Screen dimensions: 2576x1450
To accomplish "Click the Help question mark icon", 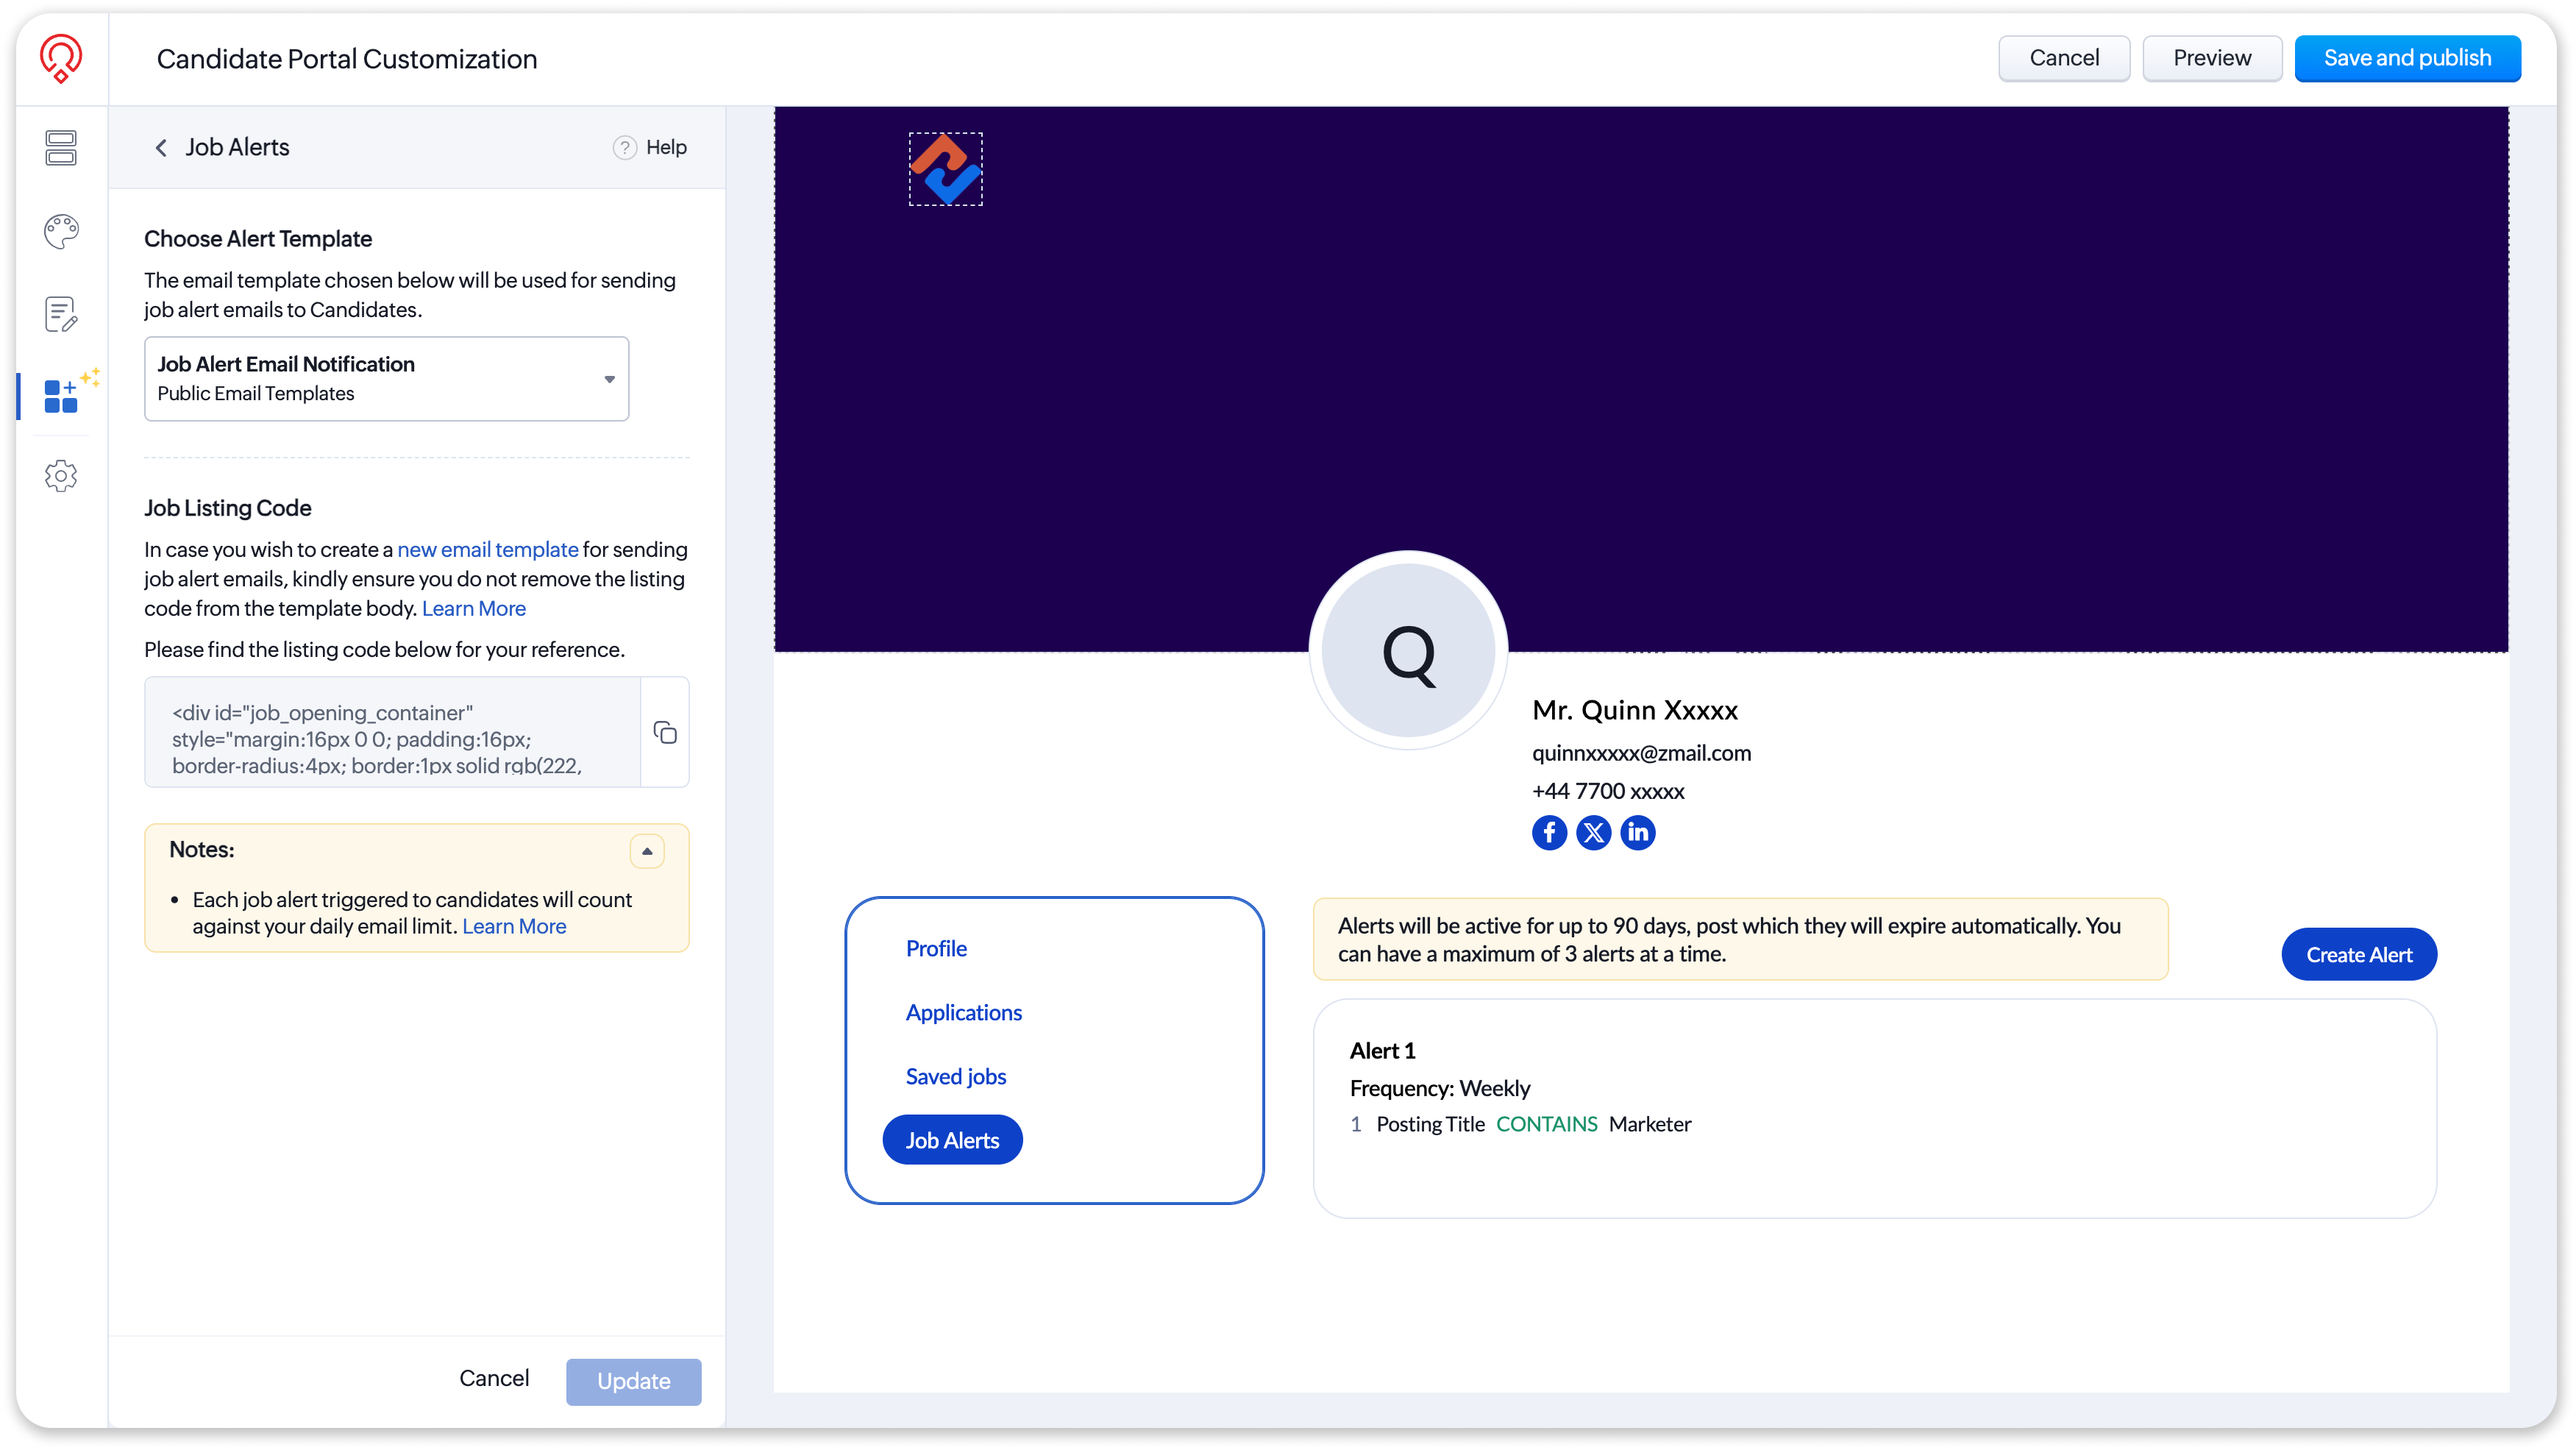I will [624, 148].
